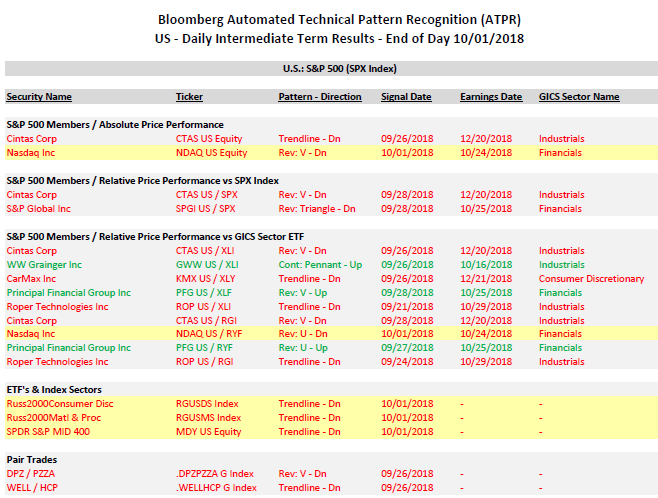This screenshot has width=658, height=498.
Task: Click the 12/21/2018 earnings date cell
Action: (486, 279)
